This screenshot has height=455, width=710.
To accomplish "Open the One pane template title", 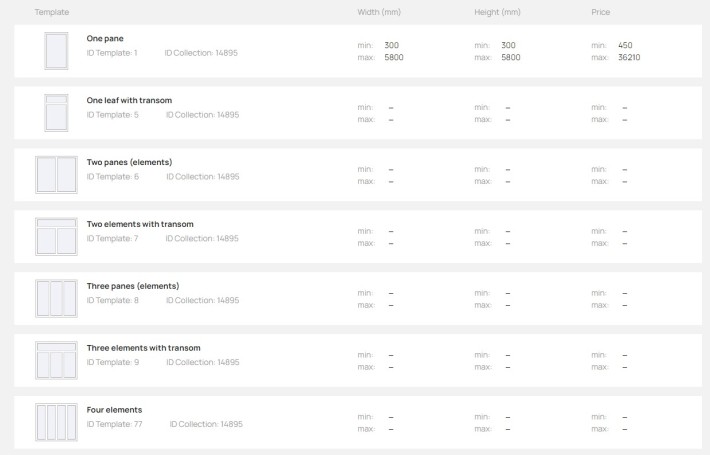I will (105, 38).
